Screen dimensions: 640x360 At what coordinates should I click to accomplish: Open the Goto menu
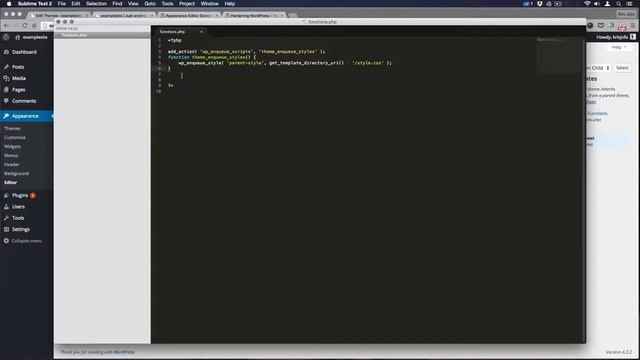point(150,4)
